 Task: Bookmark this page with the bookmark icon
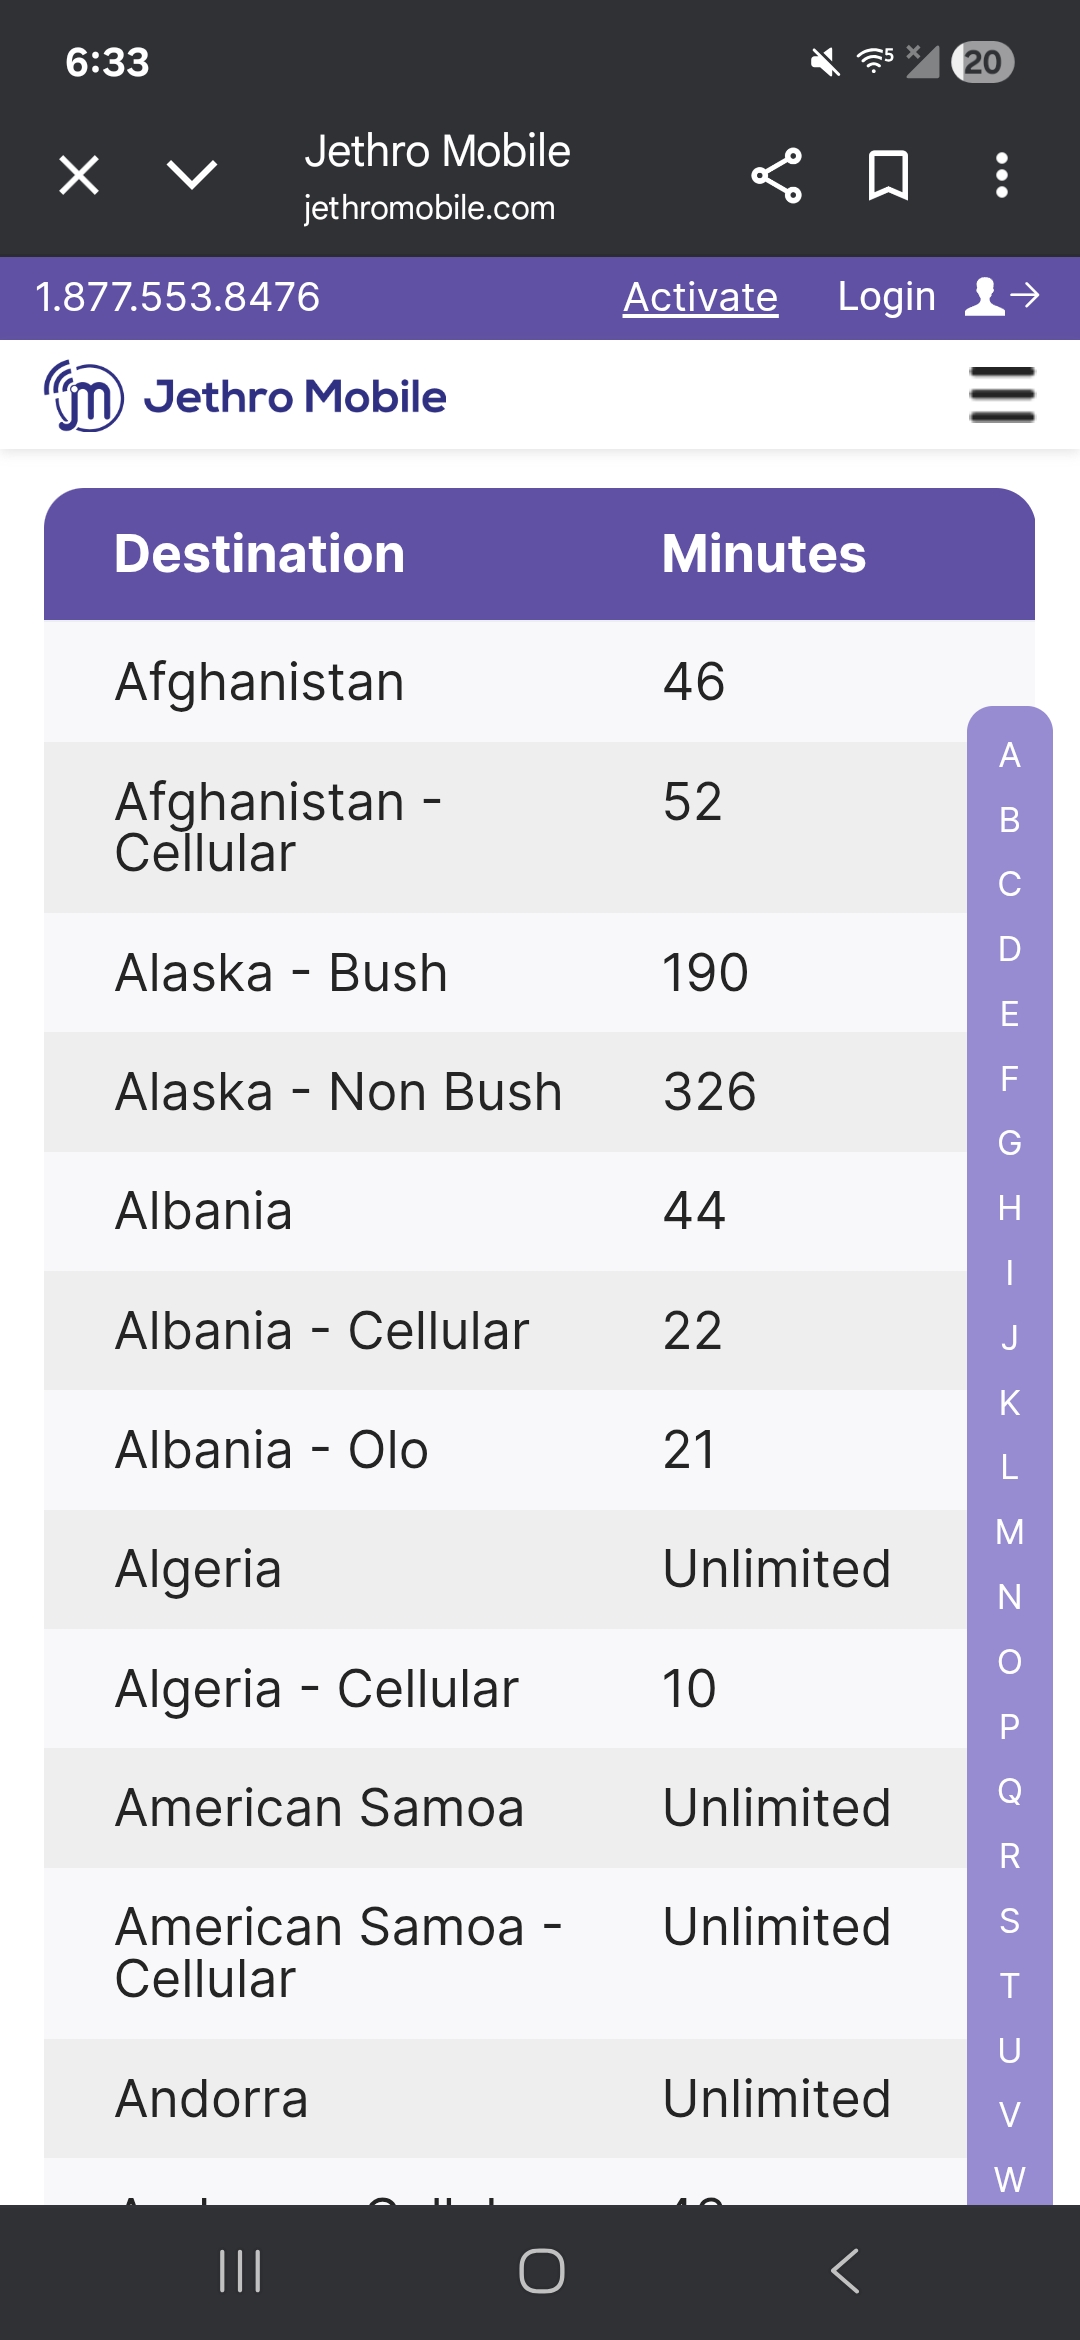coord(888,176)
